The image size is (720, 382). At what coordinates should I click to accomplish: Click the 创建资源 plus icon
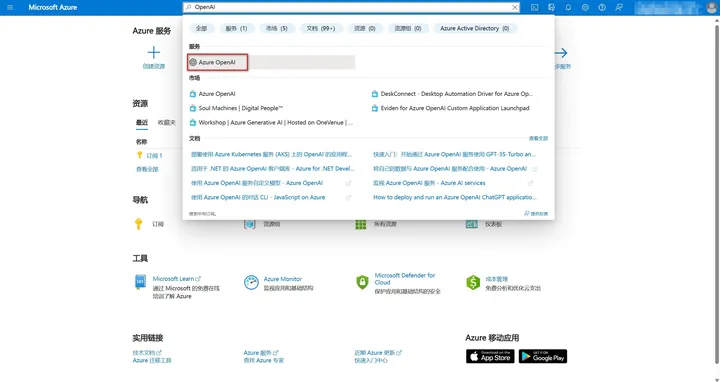tap(153, 53)
